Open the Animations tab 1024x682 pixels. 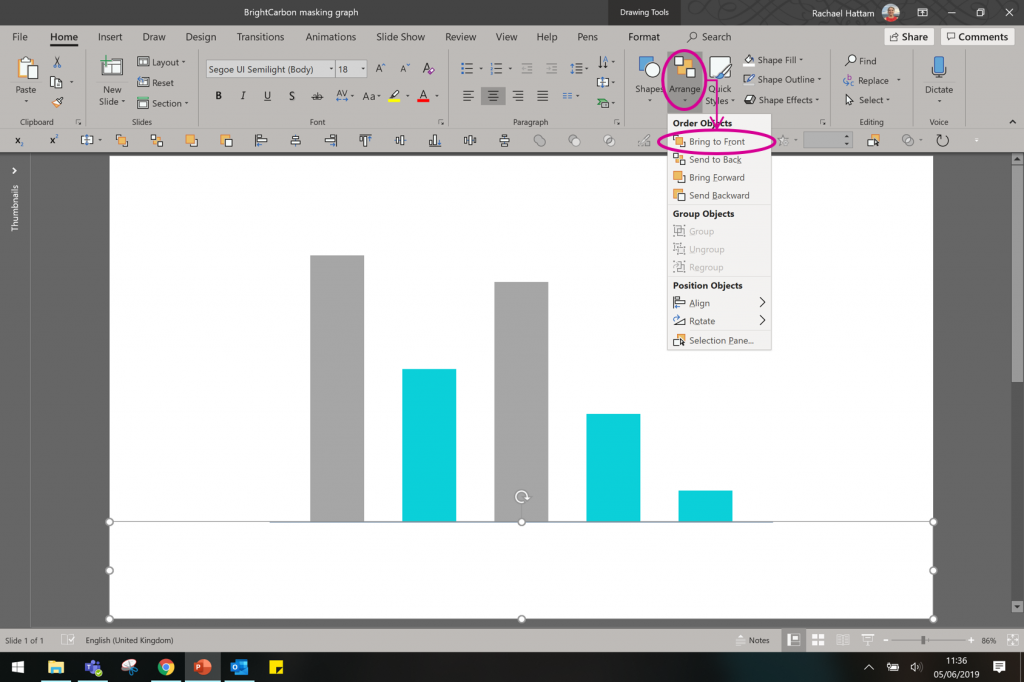coord(330,37)
